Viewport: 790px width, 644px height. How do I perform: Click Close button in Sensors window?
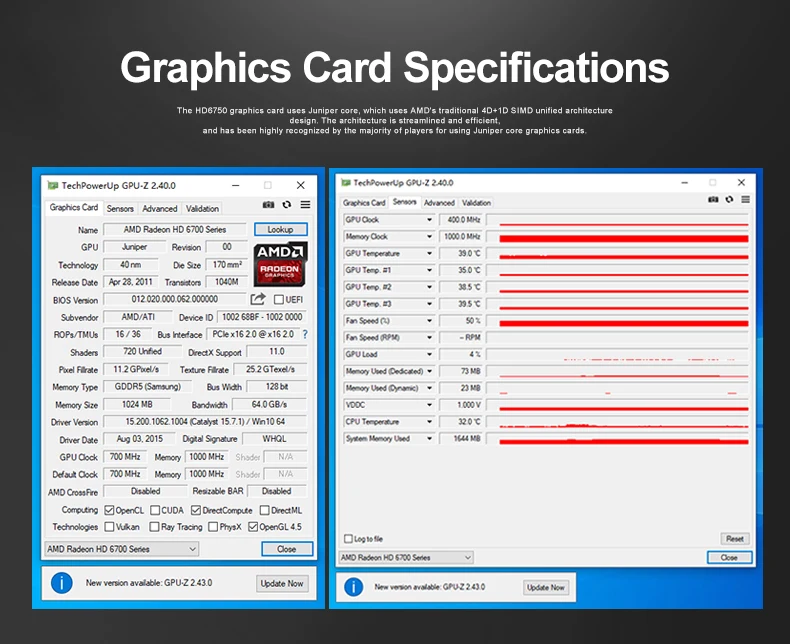click(729, 557)
